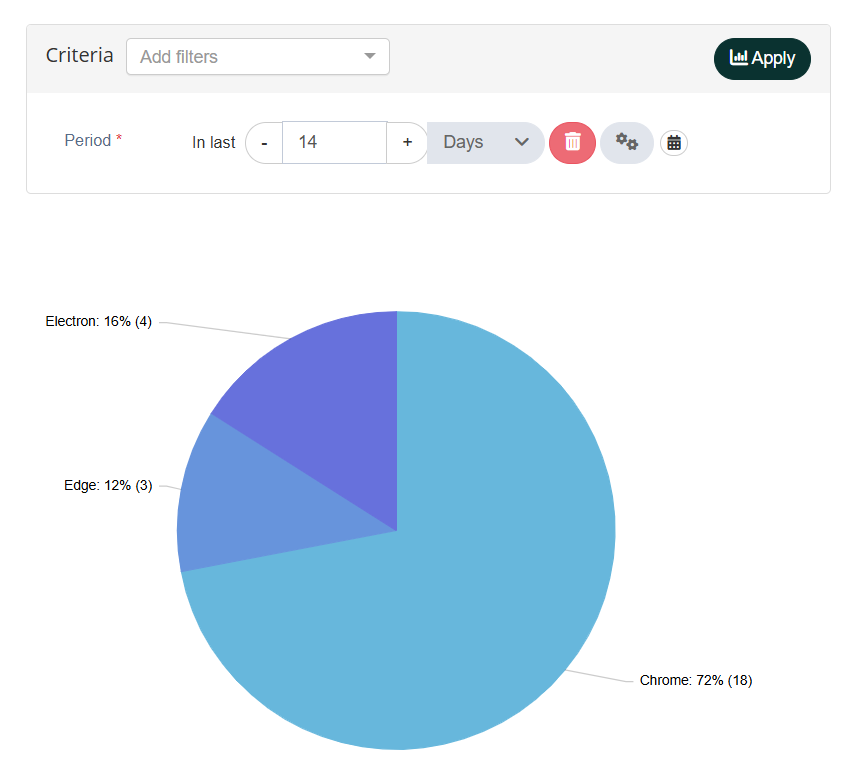The height and width of the screenshot is (779, 854).
Task: Click the "Chrome: 72% (18)" label
Action: tap(696, 681)
